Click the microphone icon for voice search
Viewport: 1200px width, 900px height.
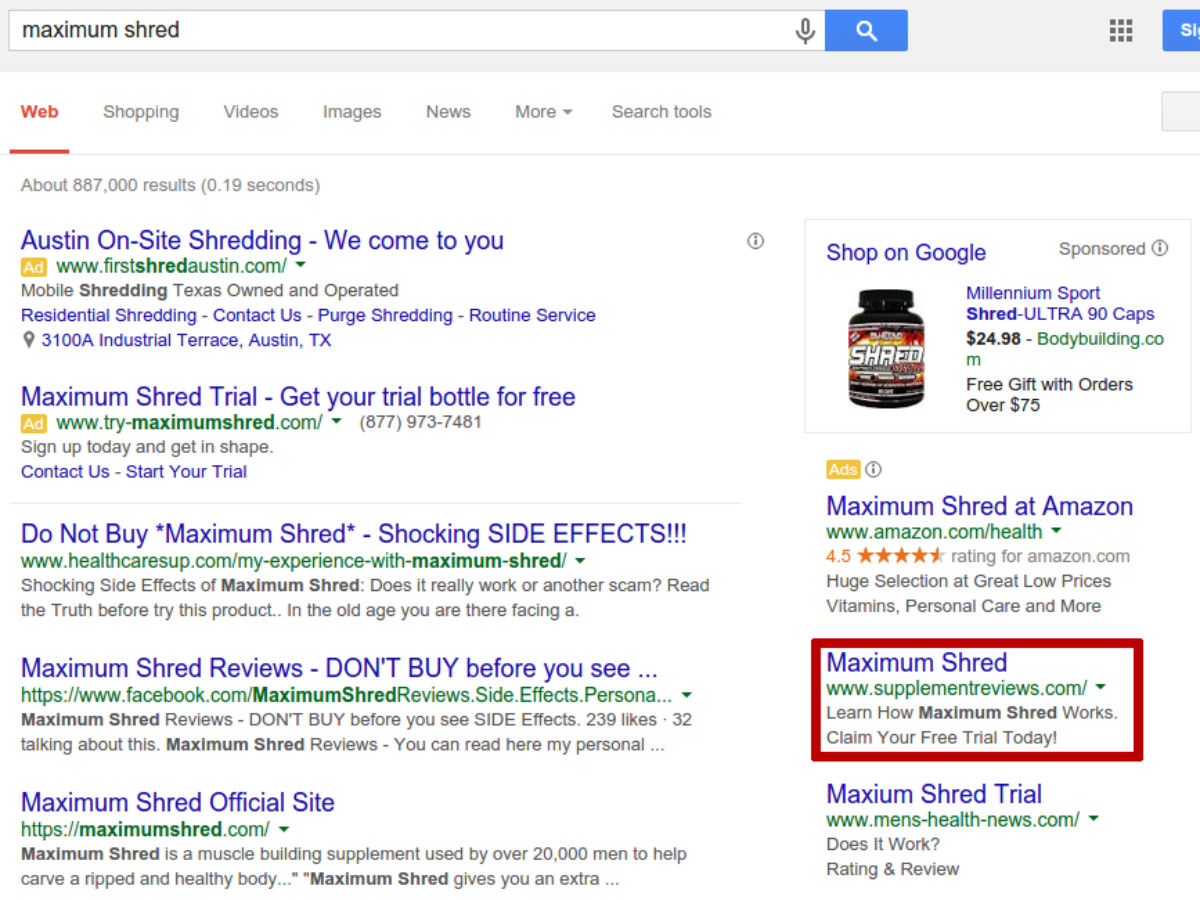805,30
